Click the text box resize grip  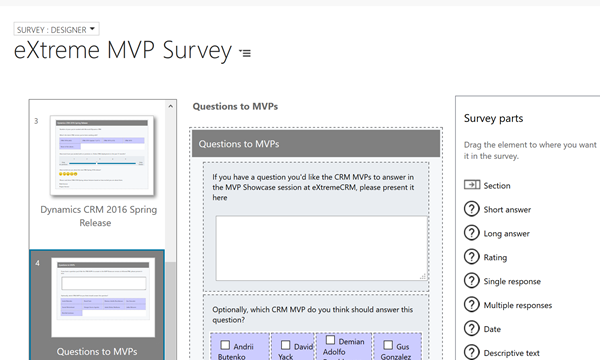[x=423, y=276]
